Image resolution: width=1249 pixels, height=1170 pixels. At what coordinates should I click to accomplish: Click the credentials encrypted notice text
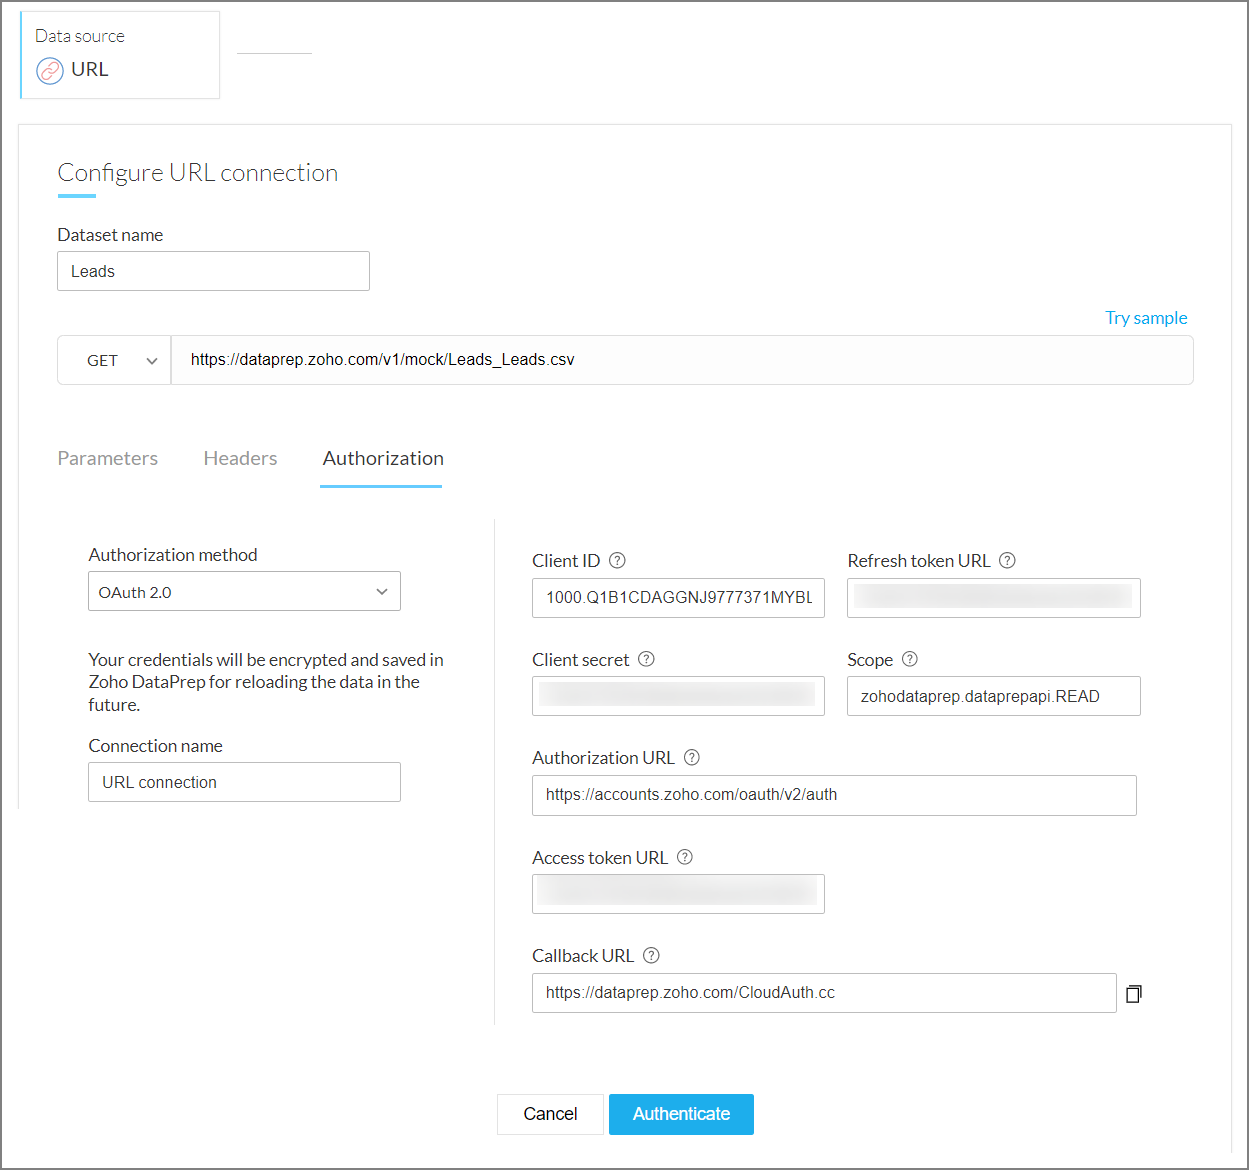coord(266,682)
